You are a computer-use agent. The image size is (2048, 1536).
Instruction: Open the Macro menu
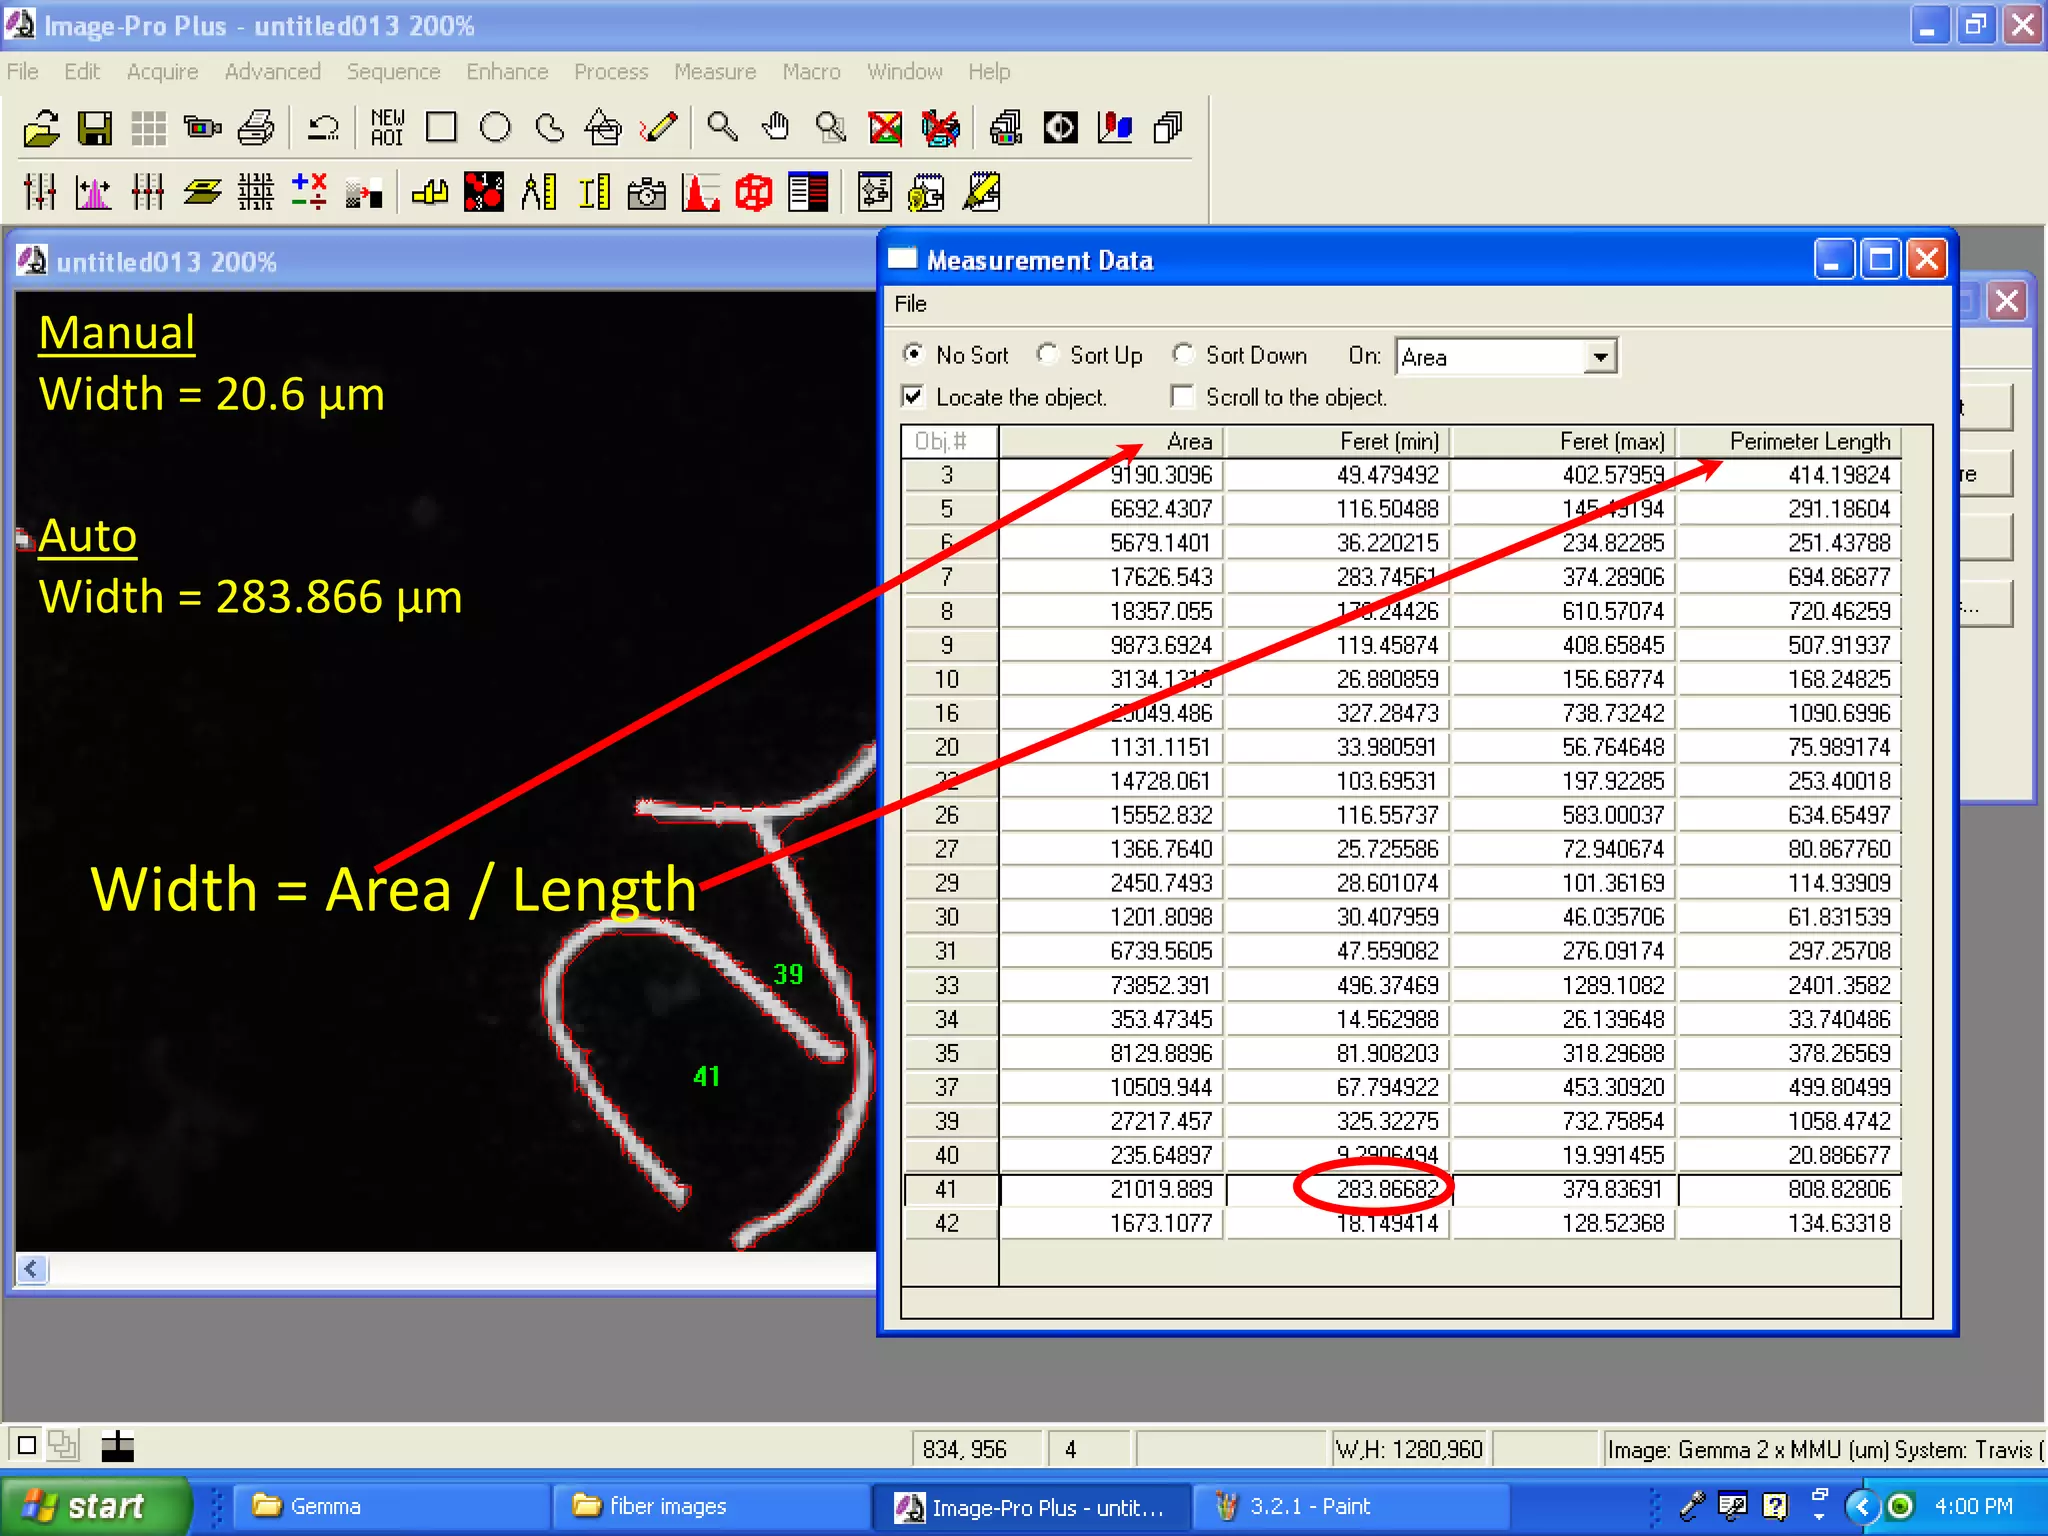811,72
